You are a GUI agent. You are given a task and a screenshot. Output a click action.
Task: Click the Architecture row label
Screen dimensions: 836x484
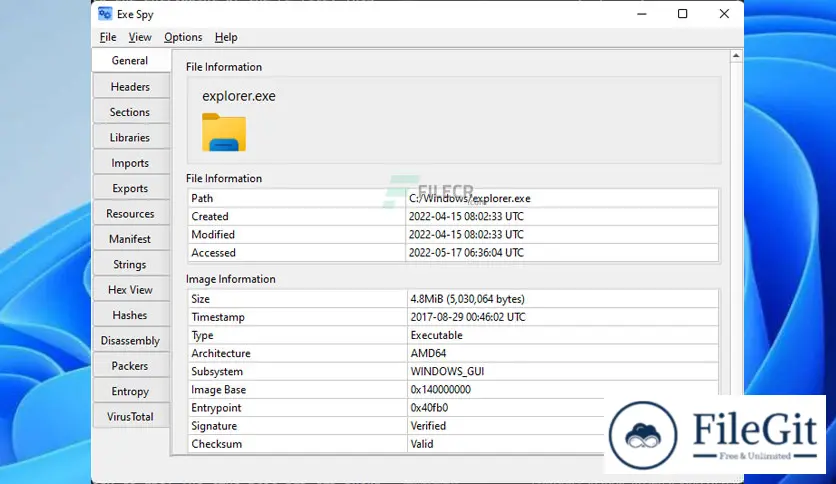[221, 353]
